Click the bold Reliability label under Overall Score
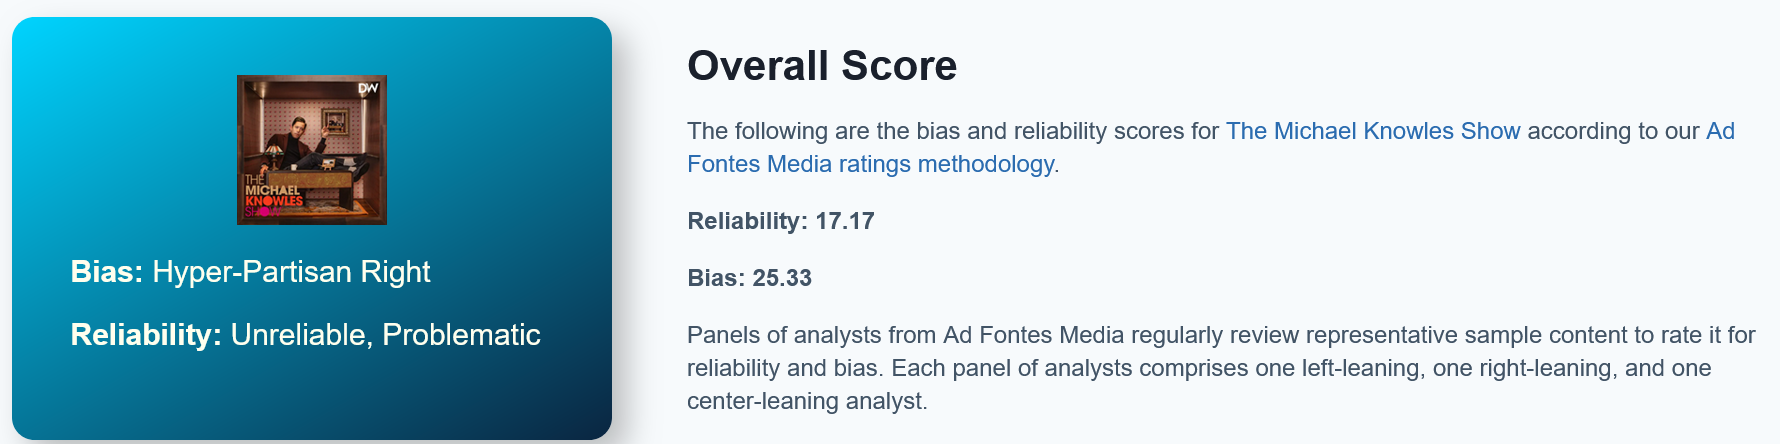 (x=747, y=221)
